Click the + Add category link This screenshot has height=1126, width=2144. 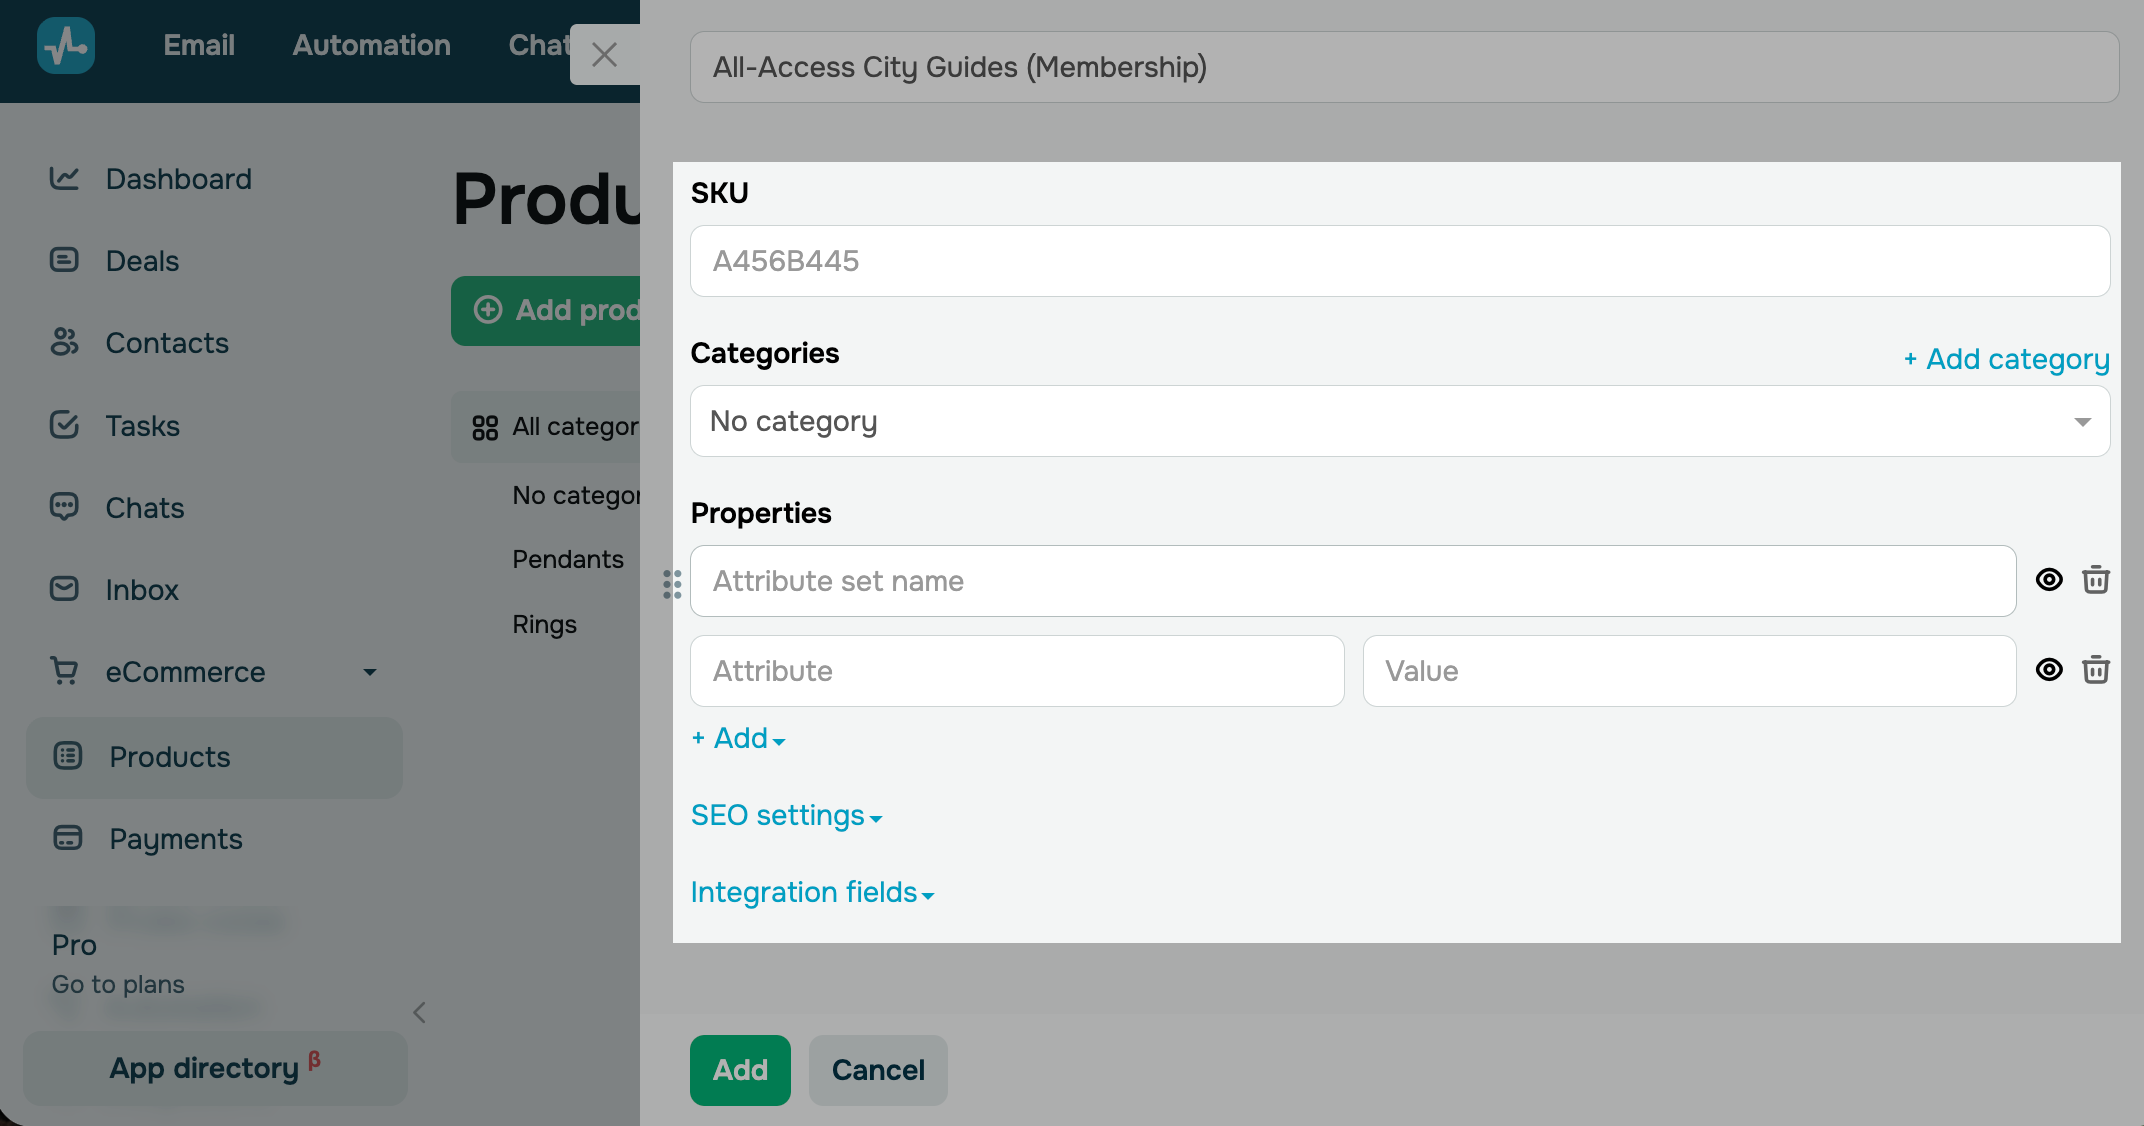[2006, 359]
